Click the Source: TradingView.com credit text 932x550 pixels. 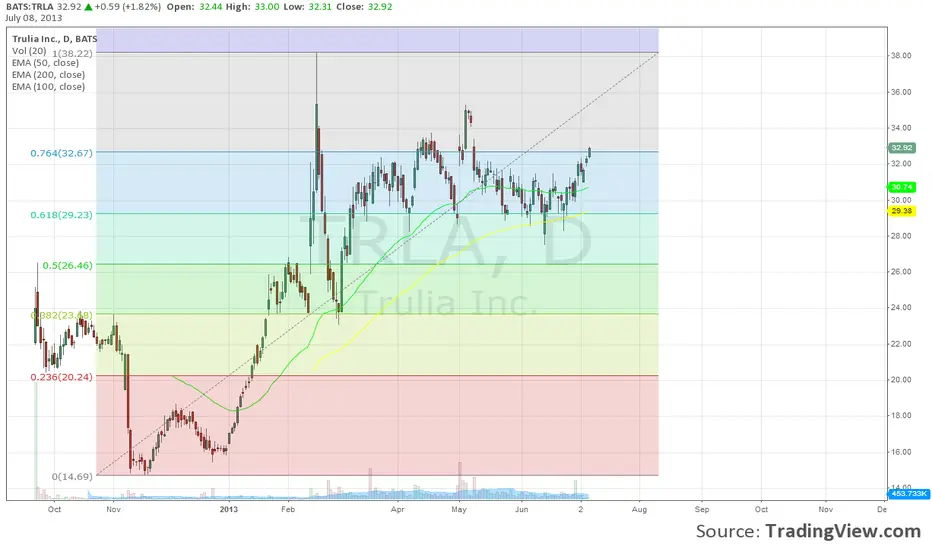(808, 531)
